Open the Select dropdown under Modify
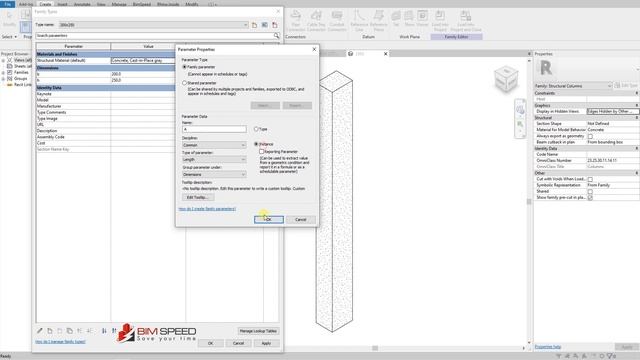Screen dimensions: 640x360 [9, 37]
